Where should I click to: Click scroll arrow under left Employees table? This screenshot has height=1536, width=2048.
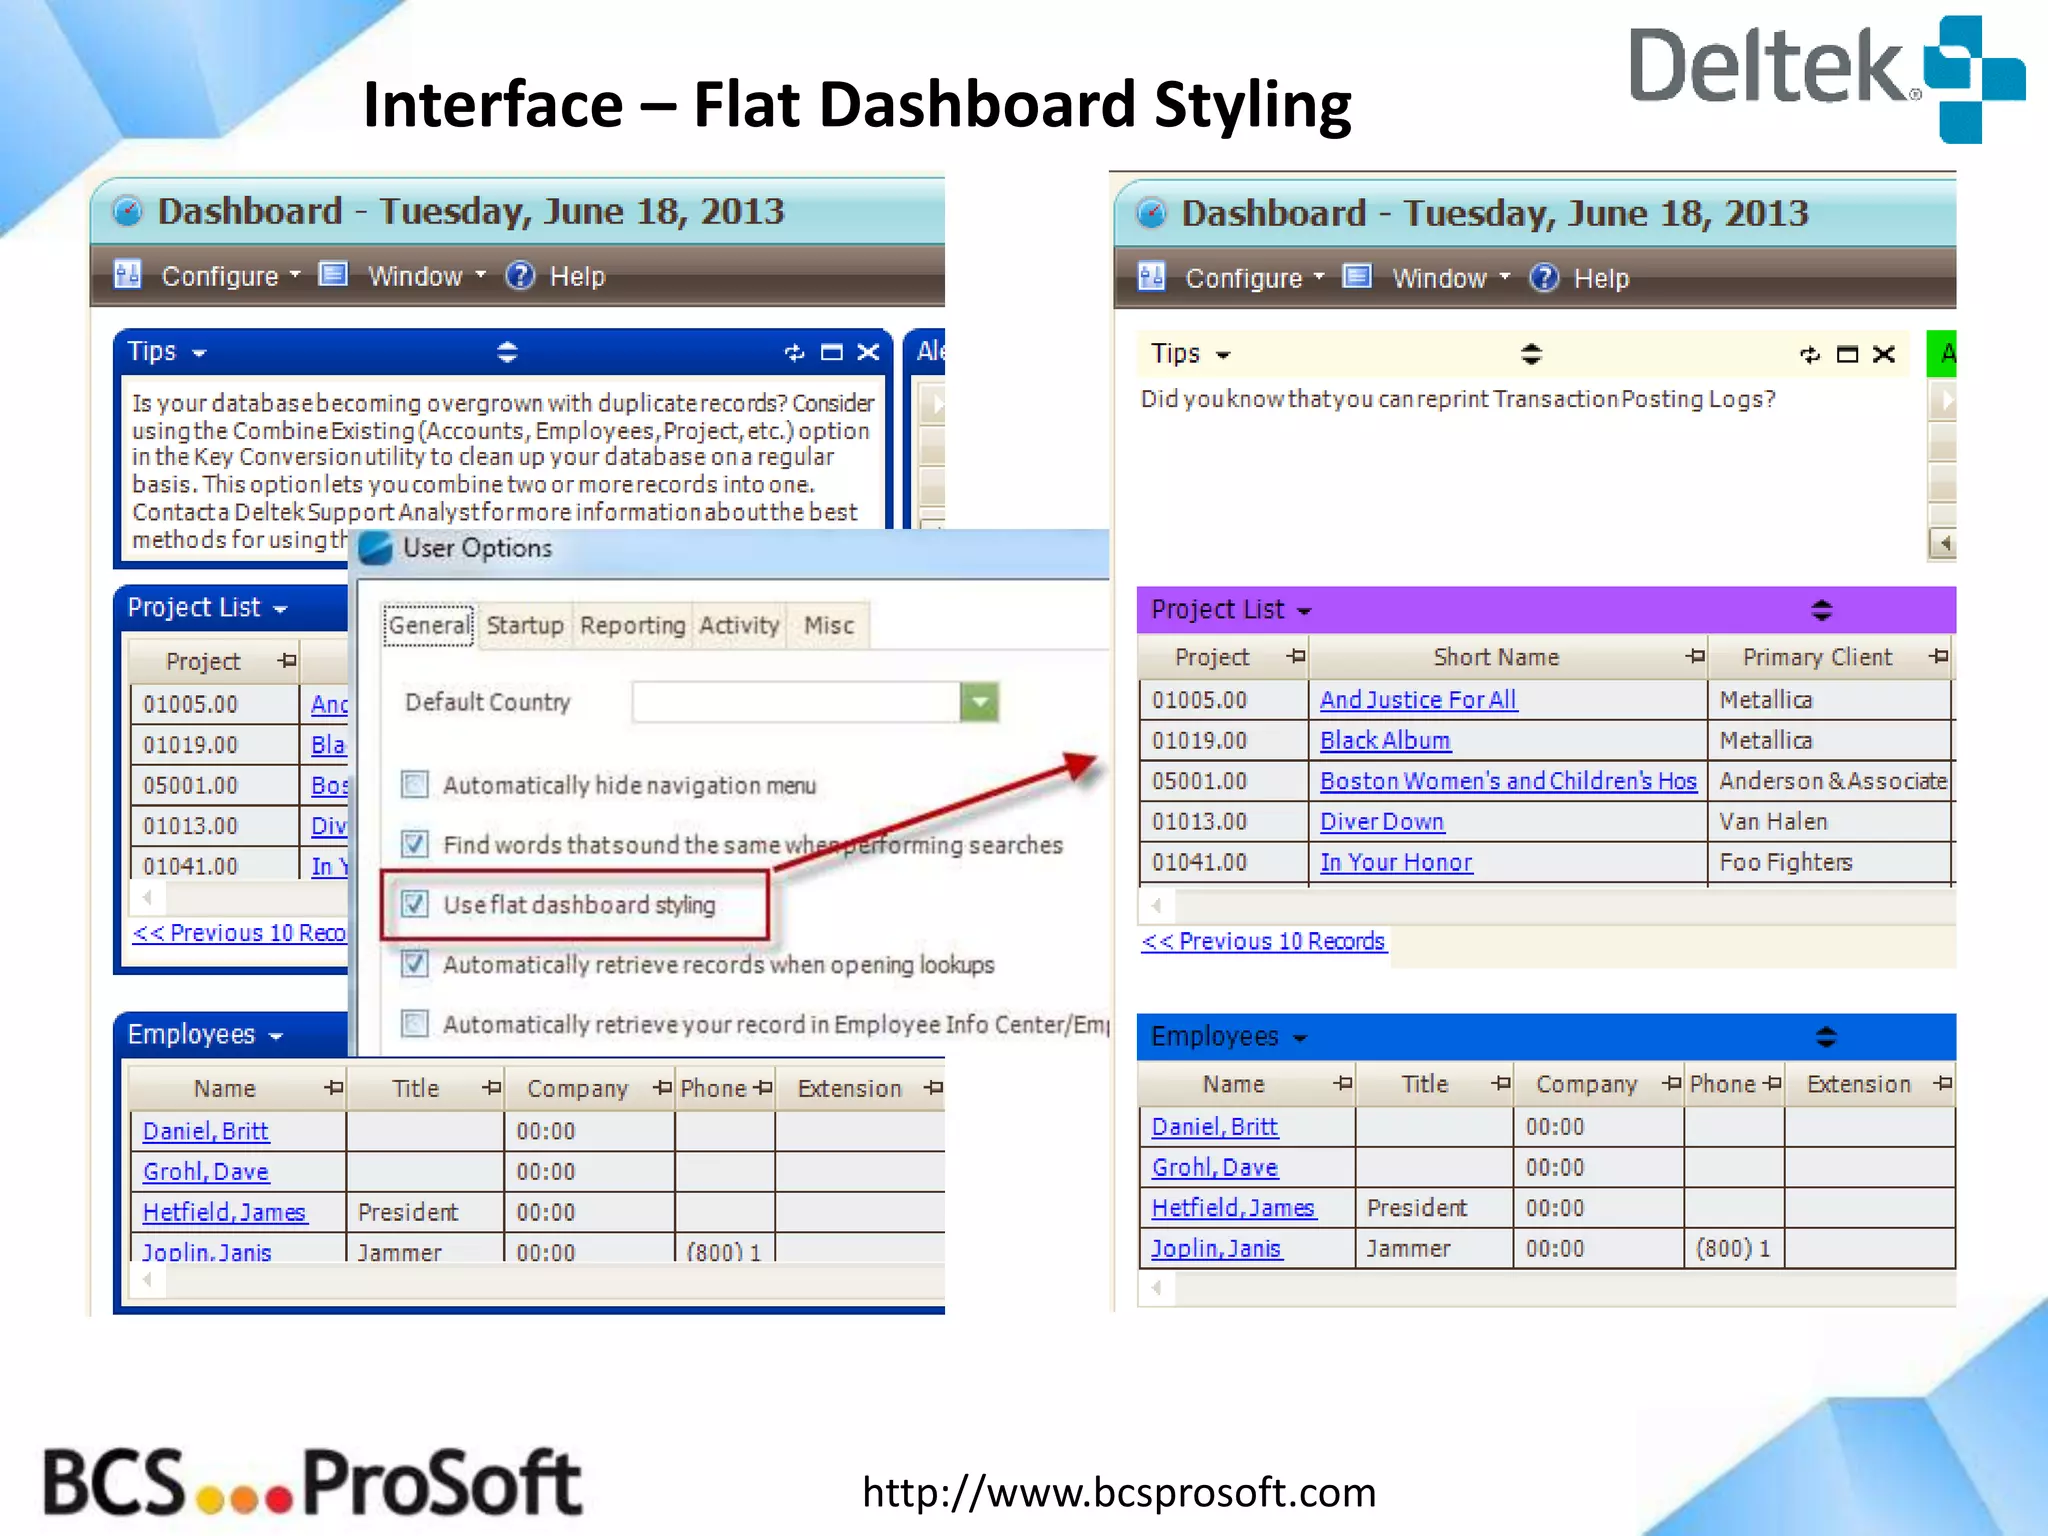[148, 1280]
